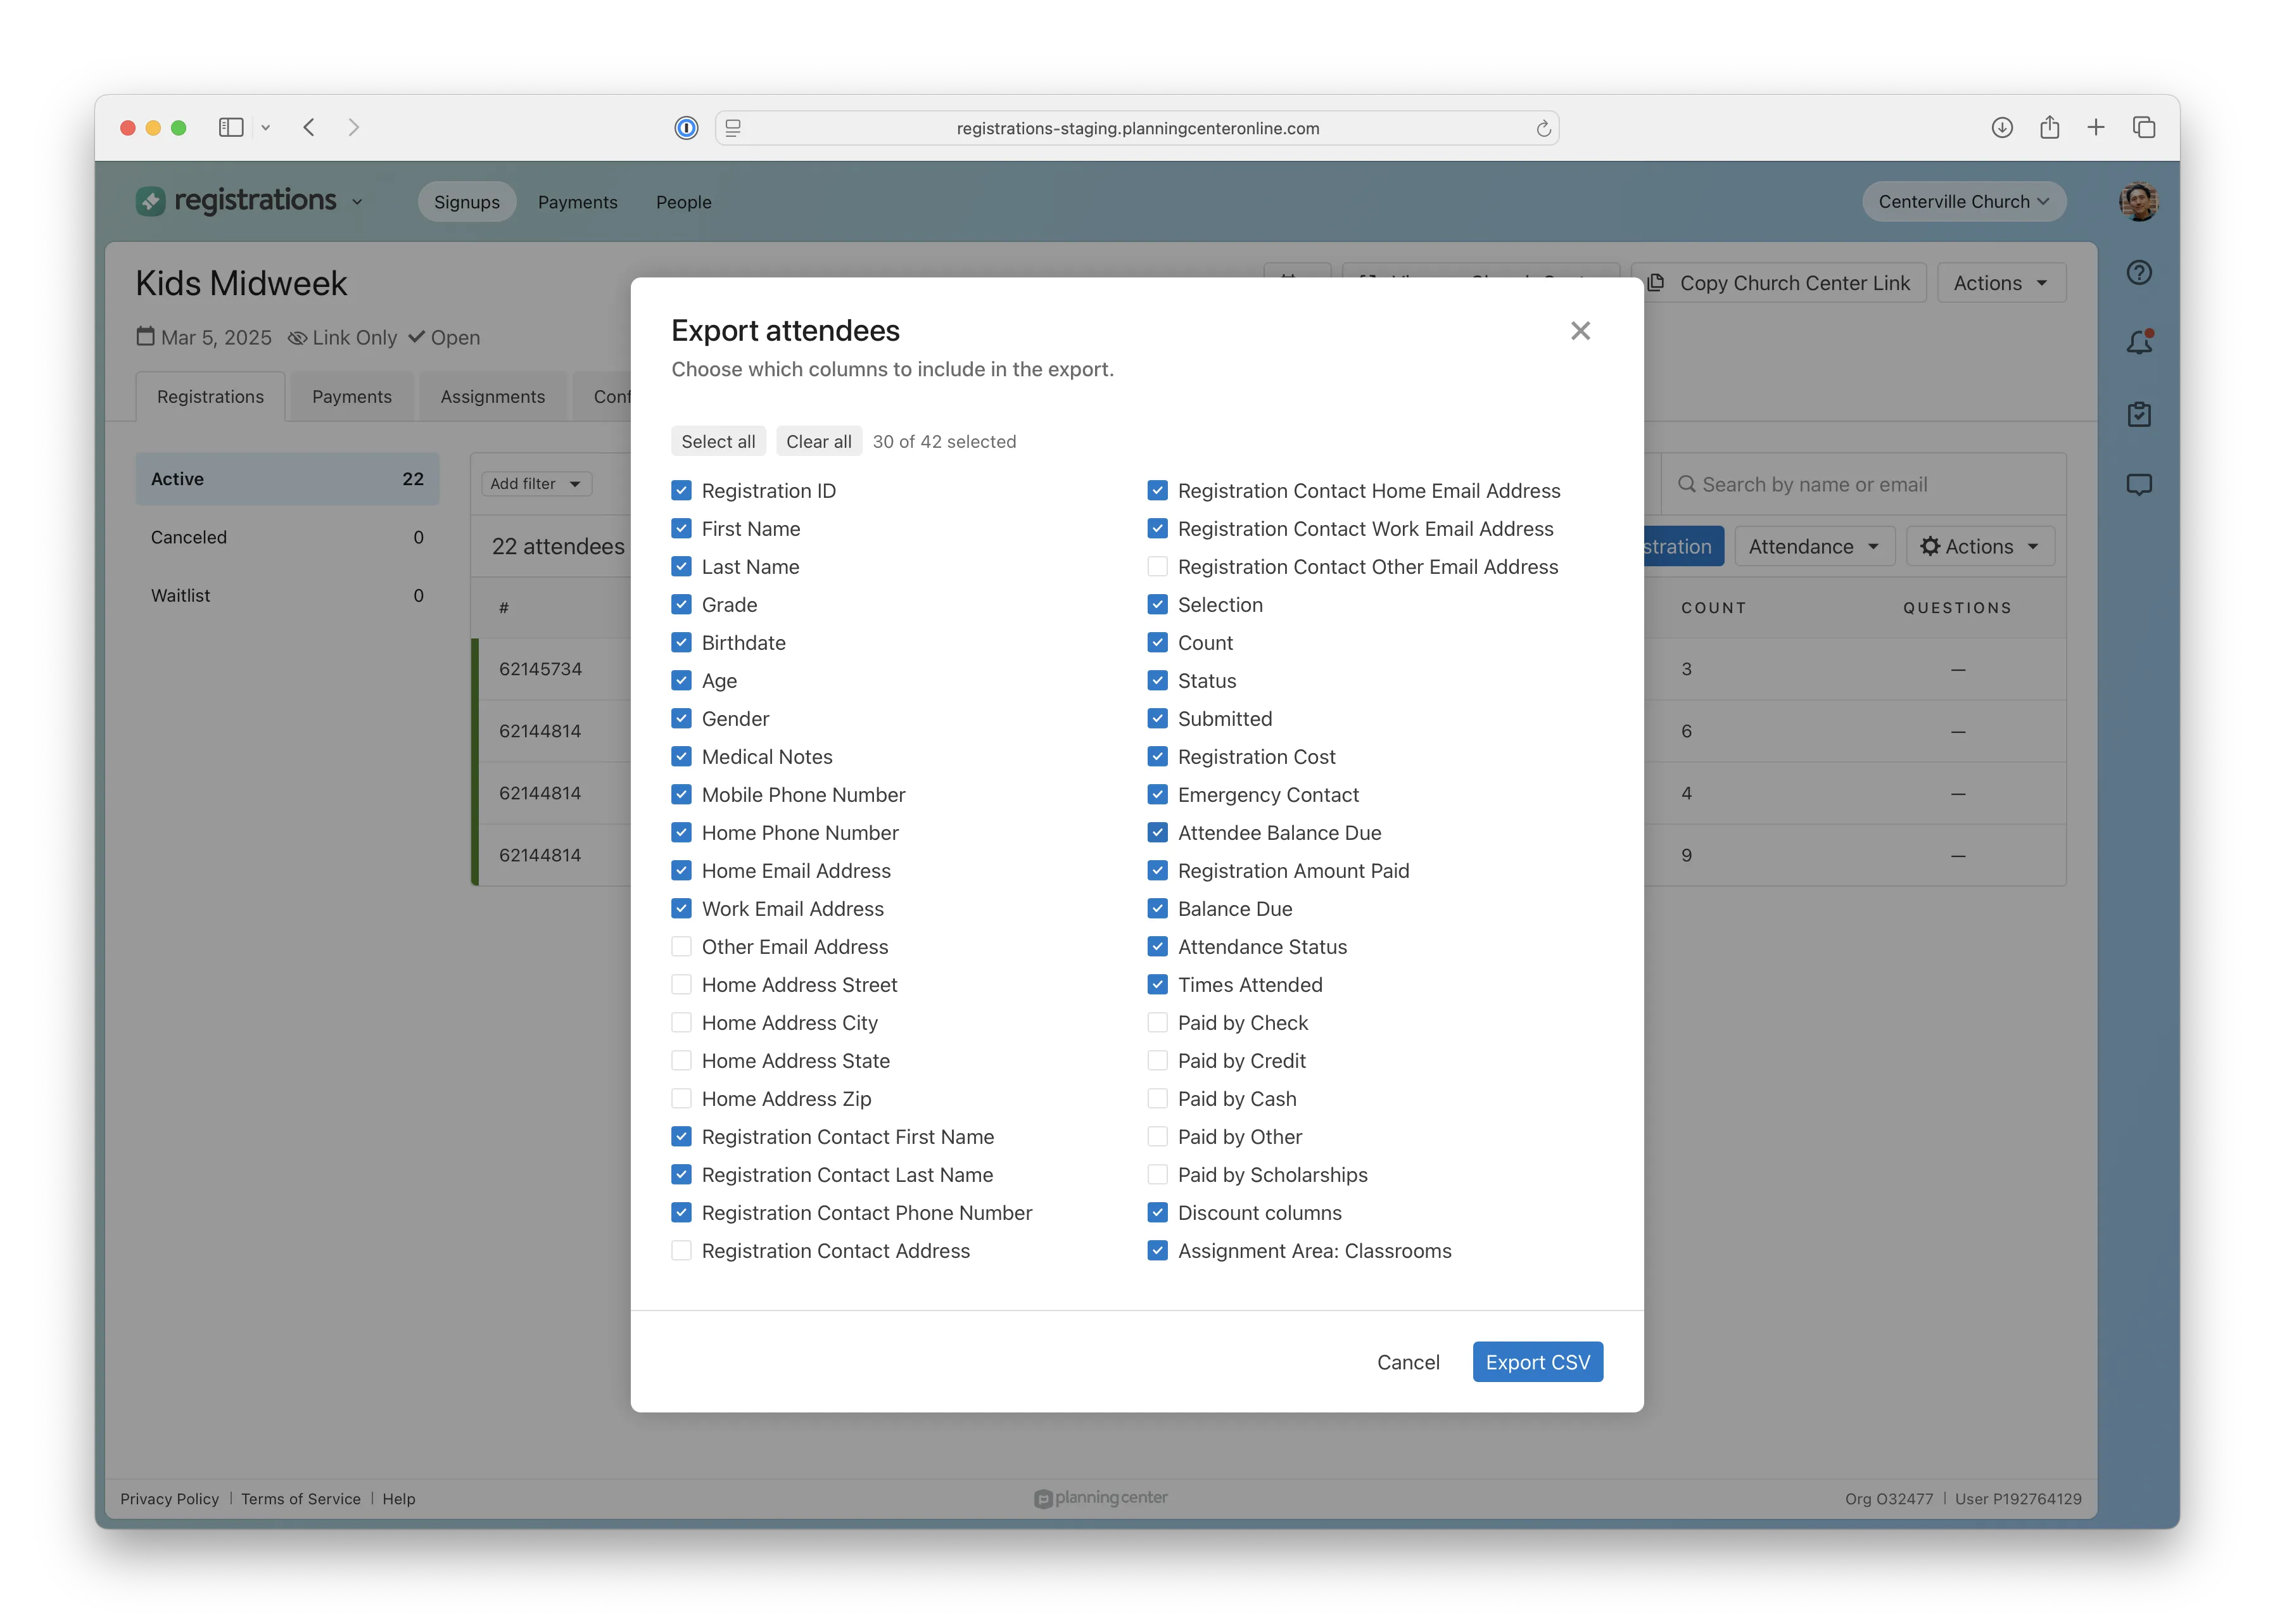2275x1624 pixels.
Task: Open a new tab with plus icon
Action: [x=2096, y=127]
